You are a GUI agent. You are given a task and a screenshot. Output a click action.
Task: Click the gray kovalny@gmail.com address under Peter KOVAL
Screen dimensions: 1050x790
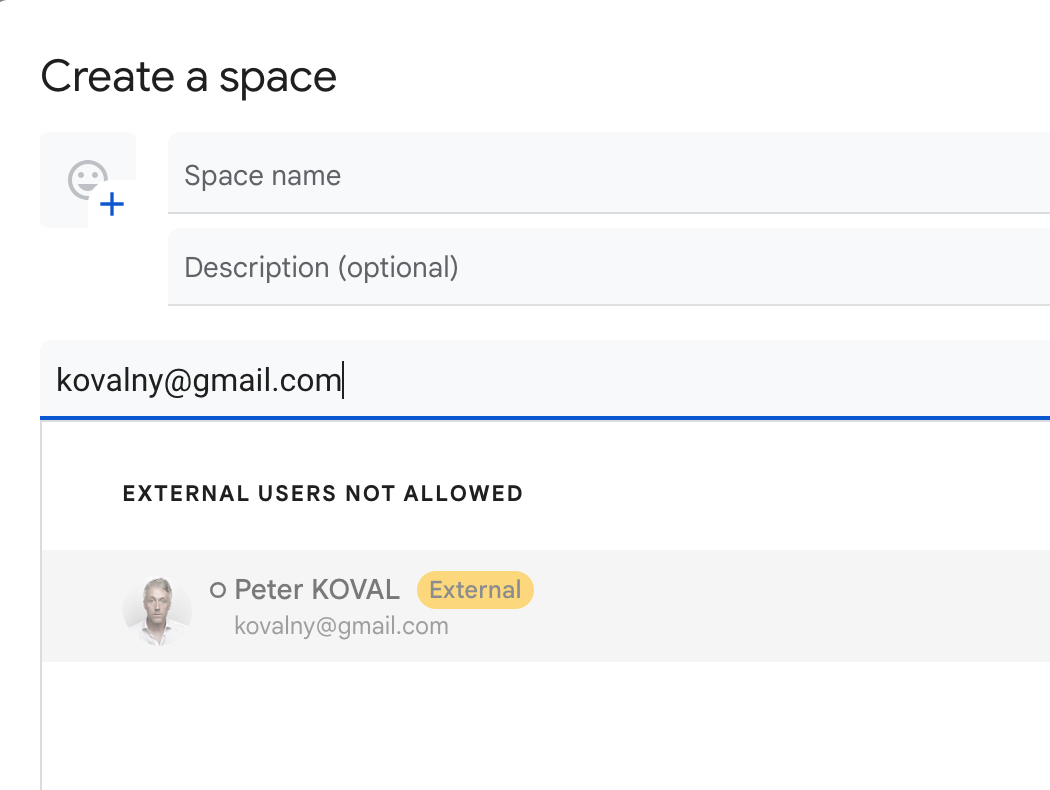coord(341,626)
